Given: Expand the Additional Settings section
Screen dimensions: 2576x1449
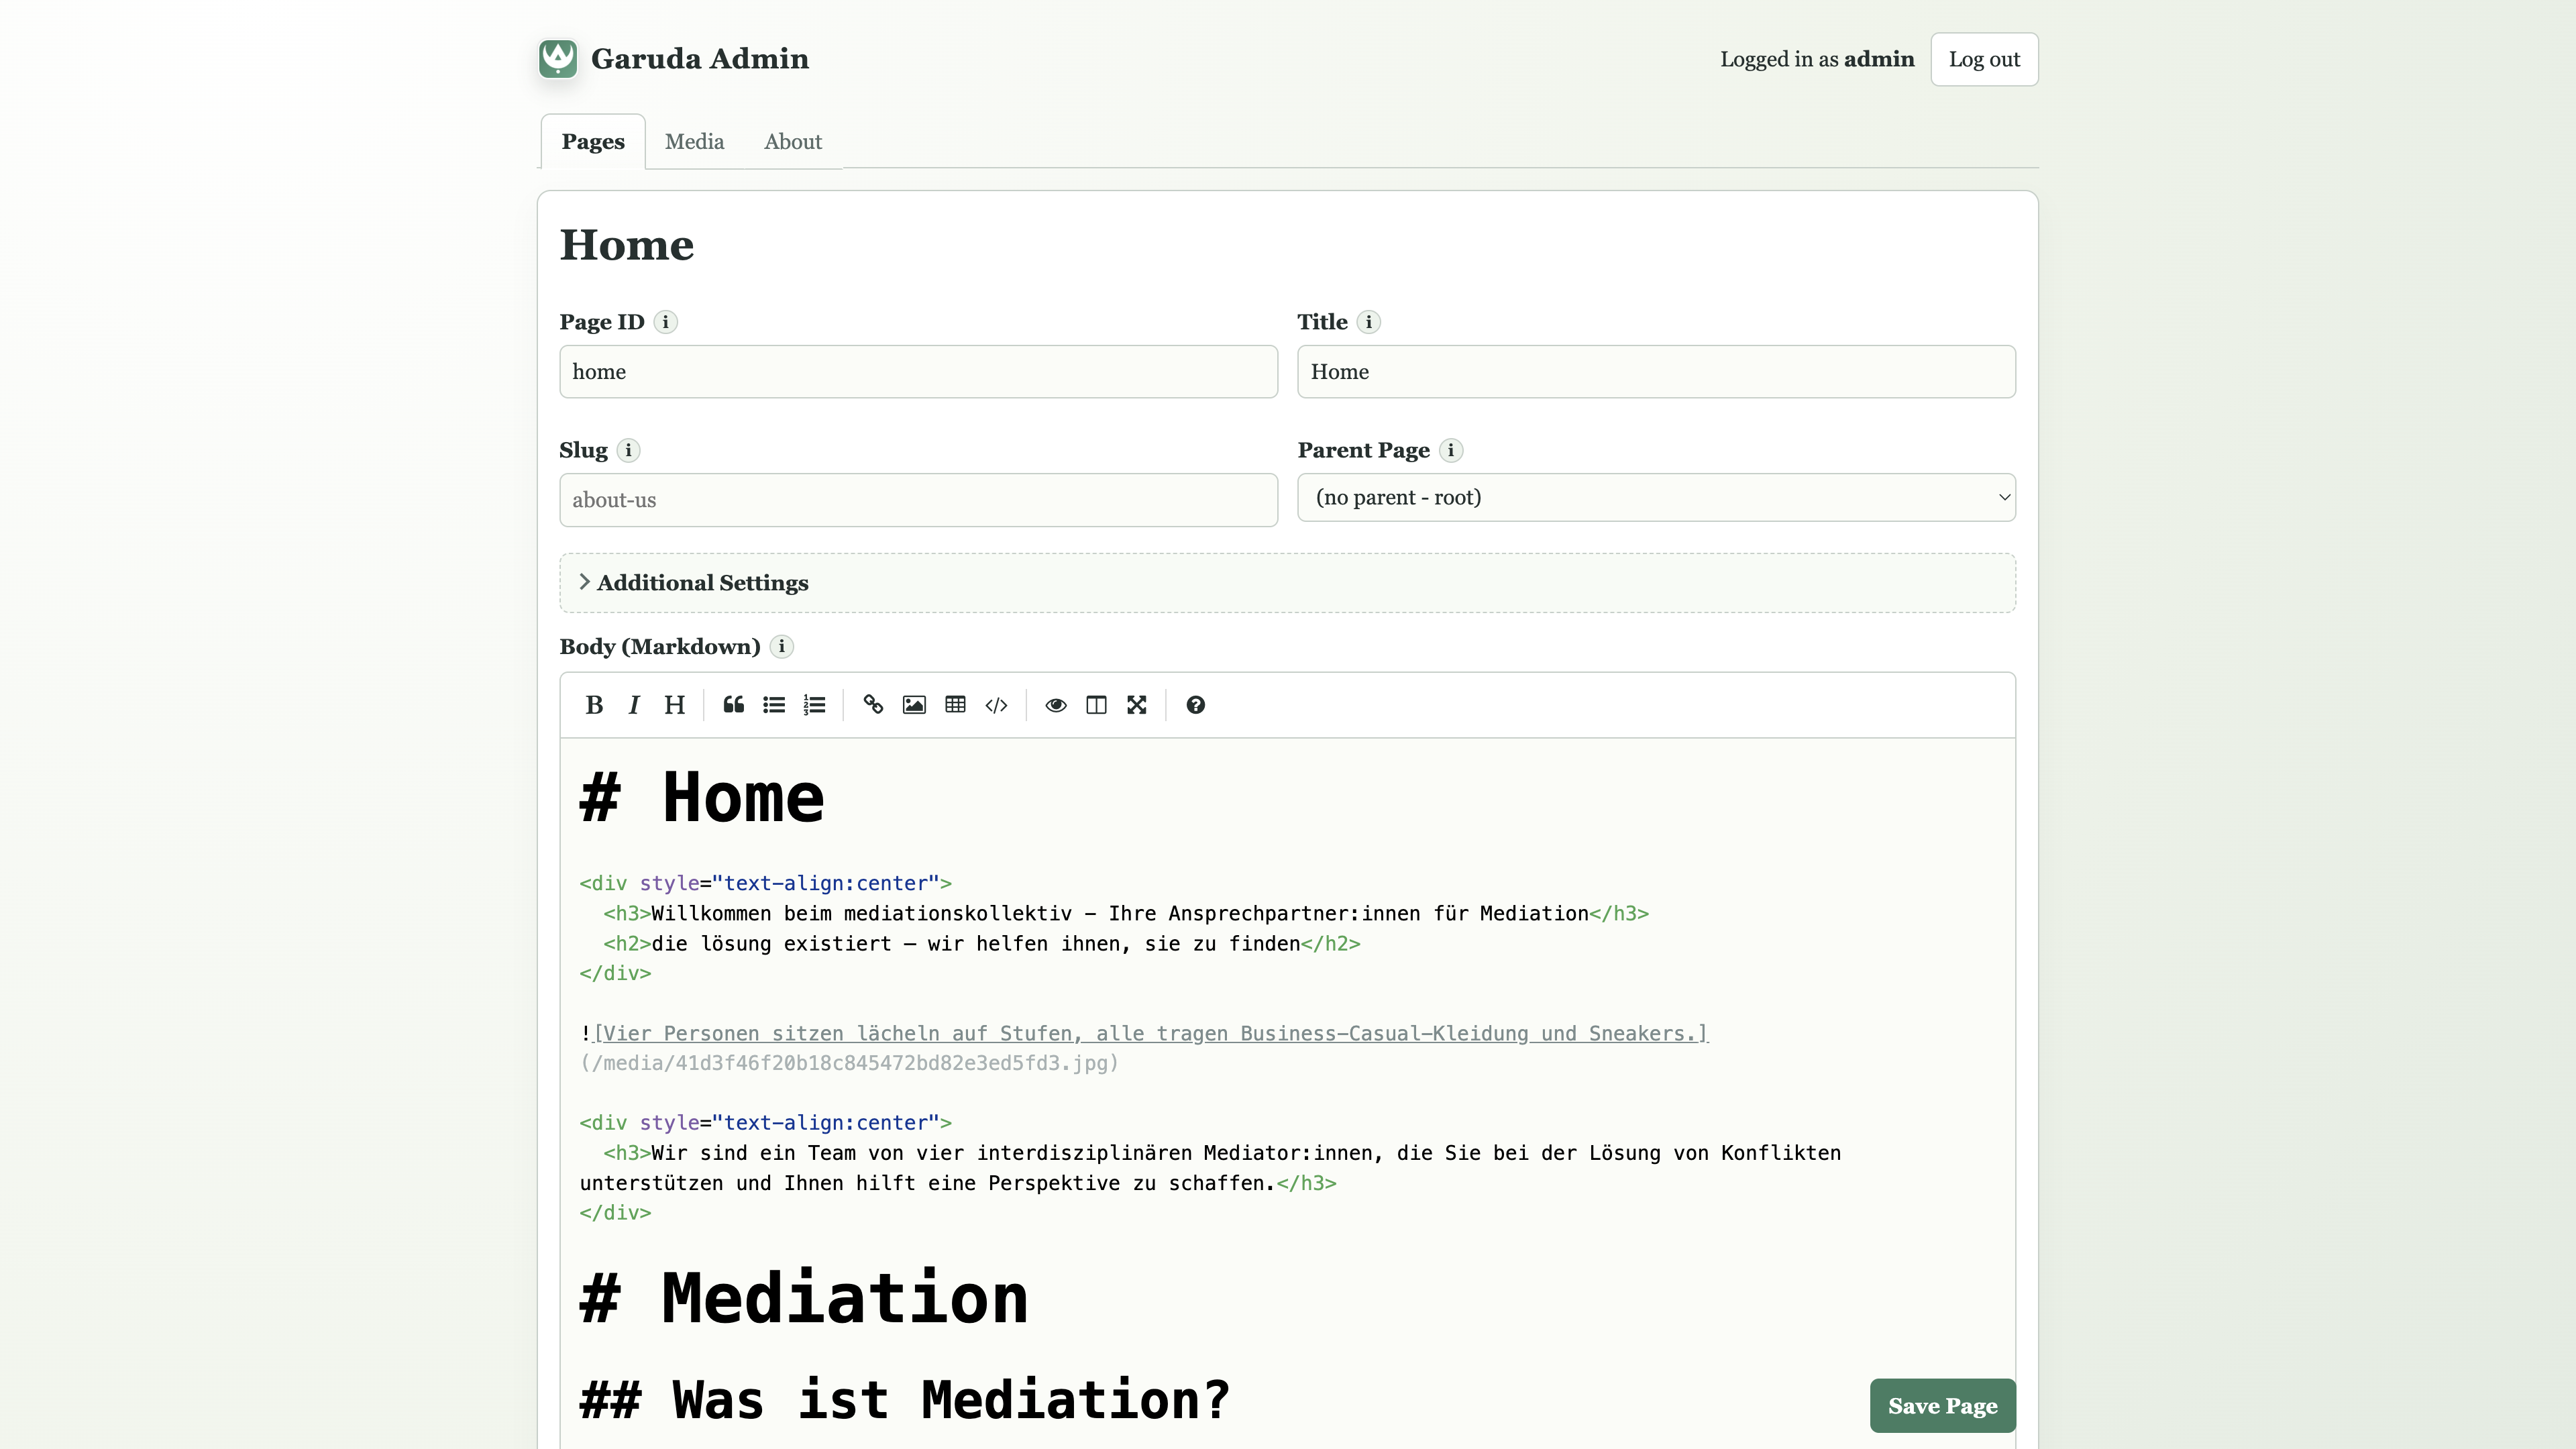Looking at the screenshot, I should coord(702,583).
